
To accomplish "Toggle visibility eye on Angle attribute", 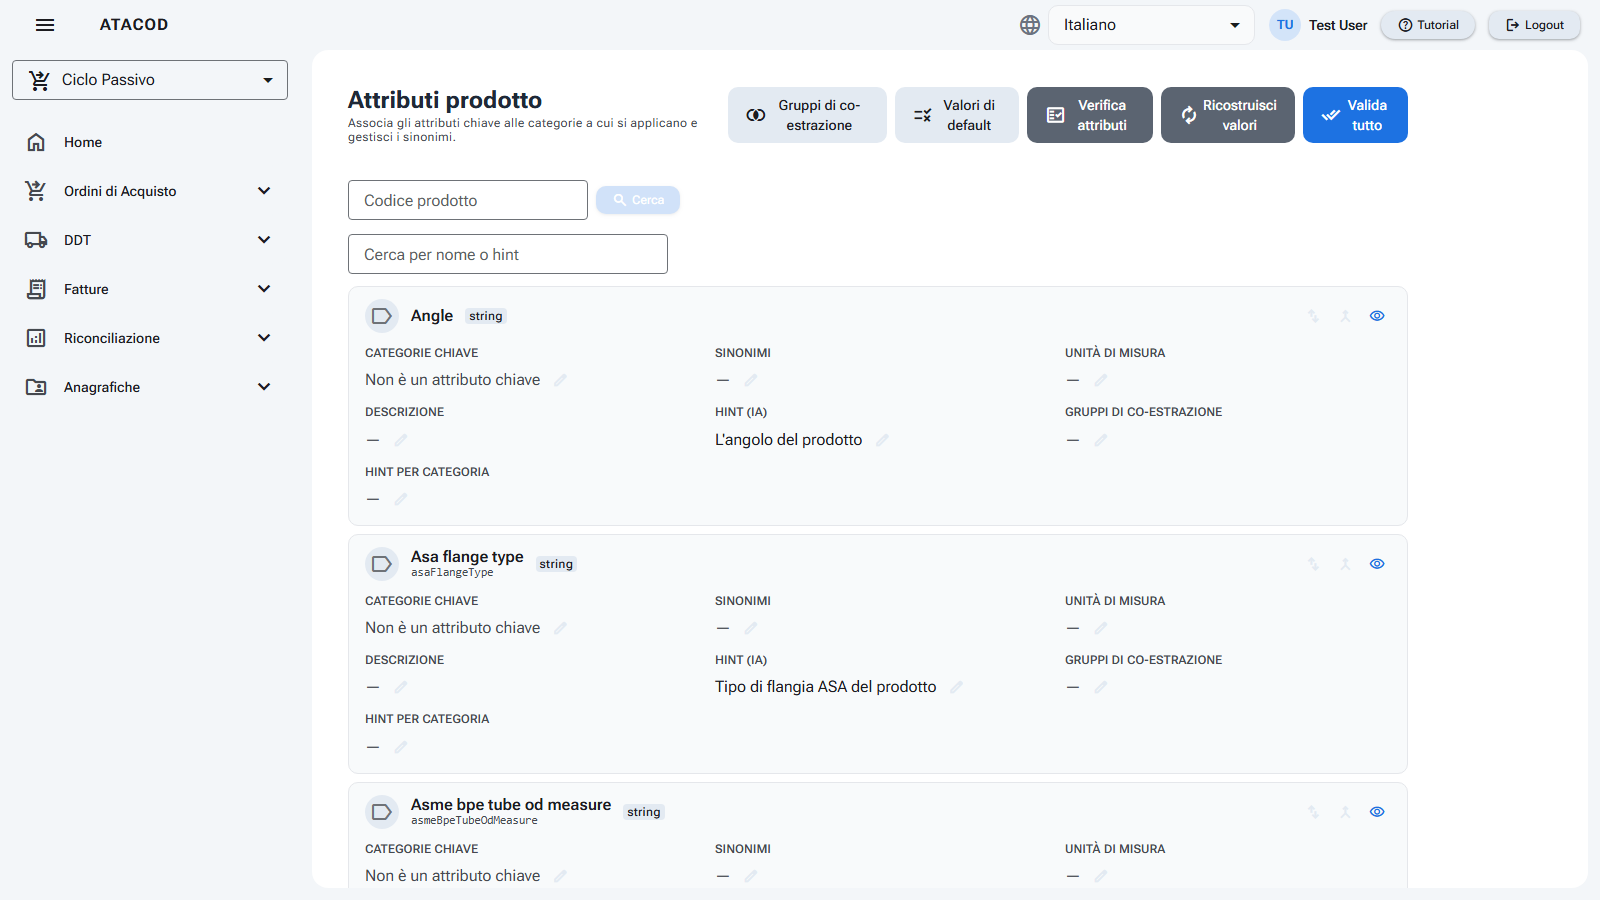I will [1377, 316].
